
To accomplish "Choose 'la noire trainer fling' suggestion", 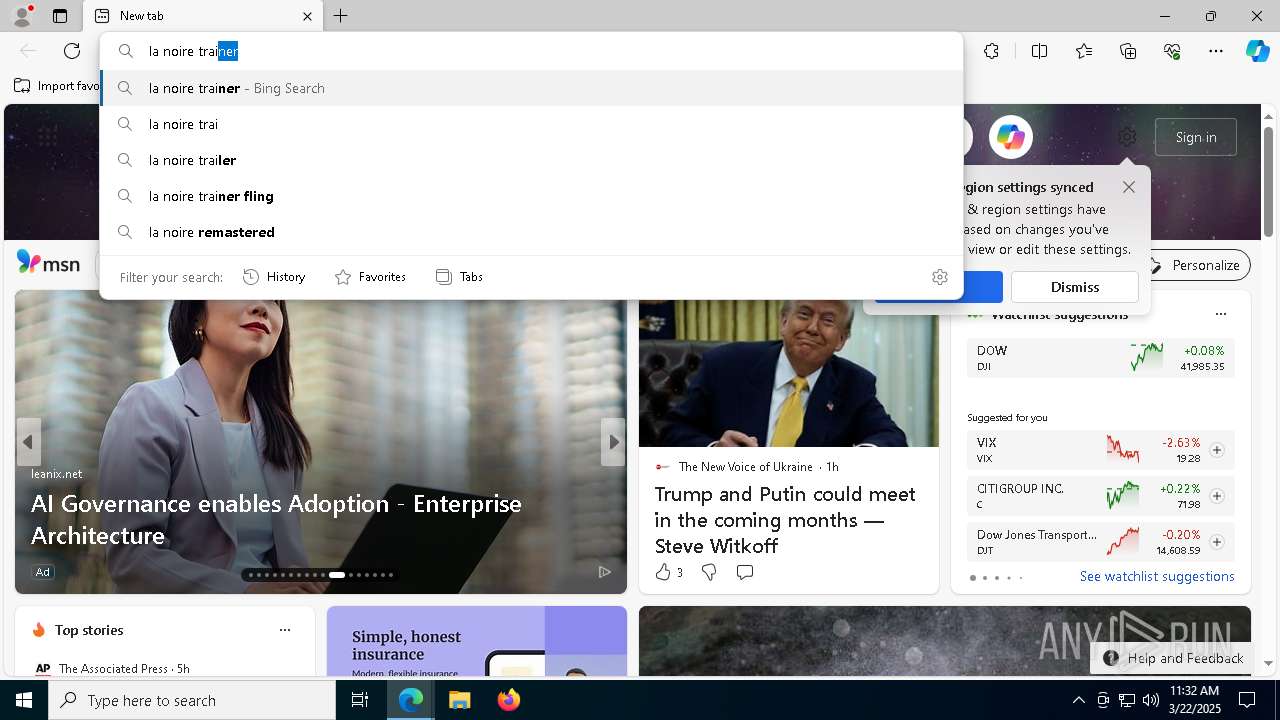I will 532,196.
